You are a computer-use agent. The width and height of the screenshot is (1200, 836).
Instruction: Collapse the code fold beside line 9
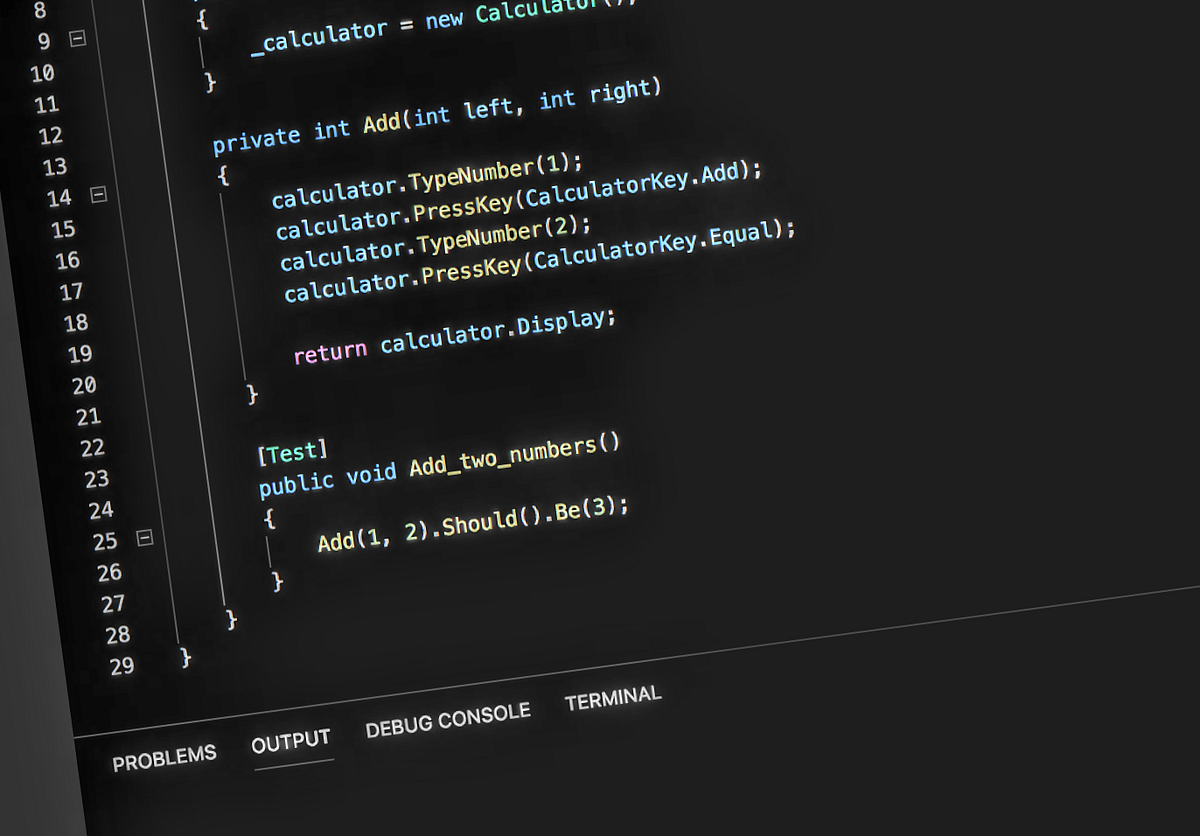78,39
